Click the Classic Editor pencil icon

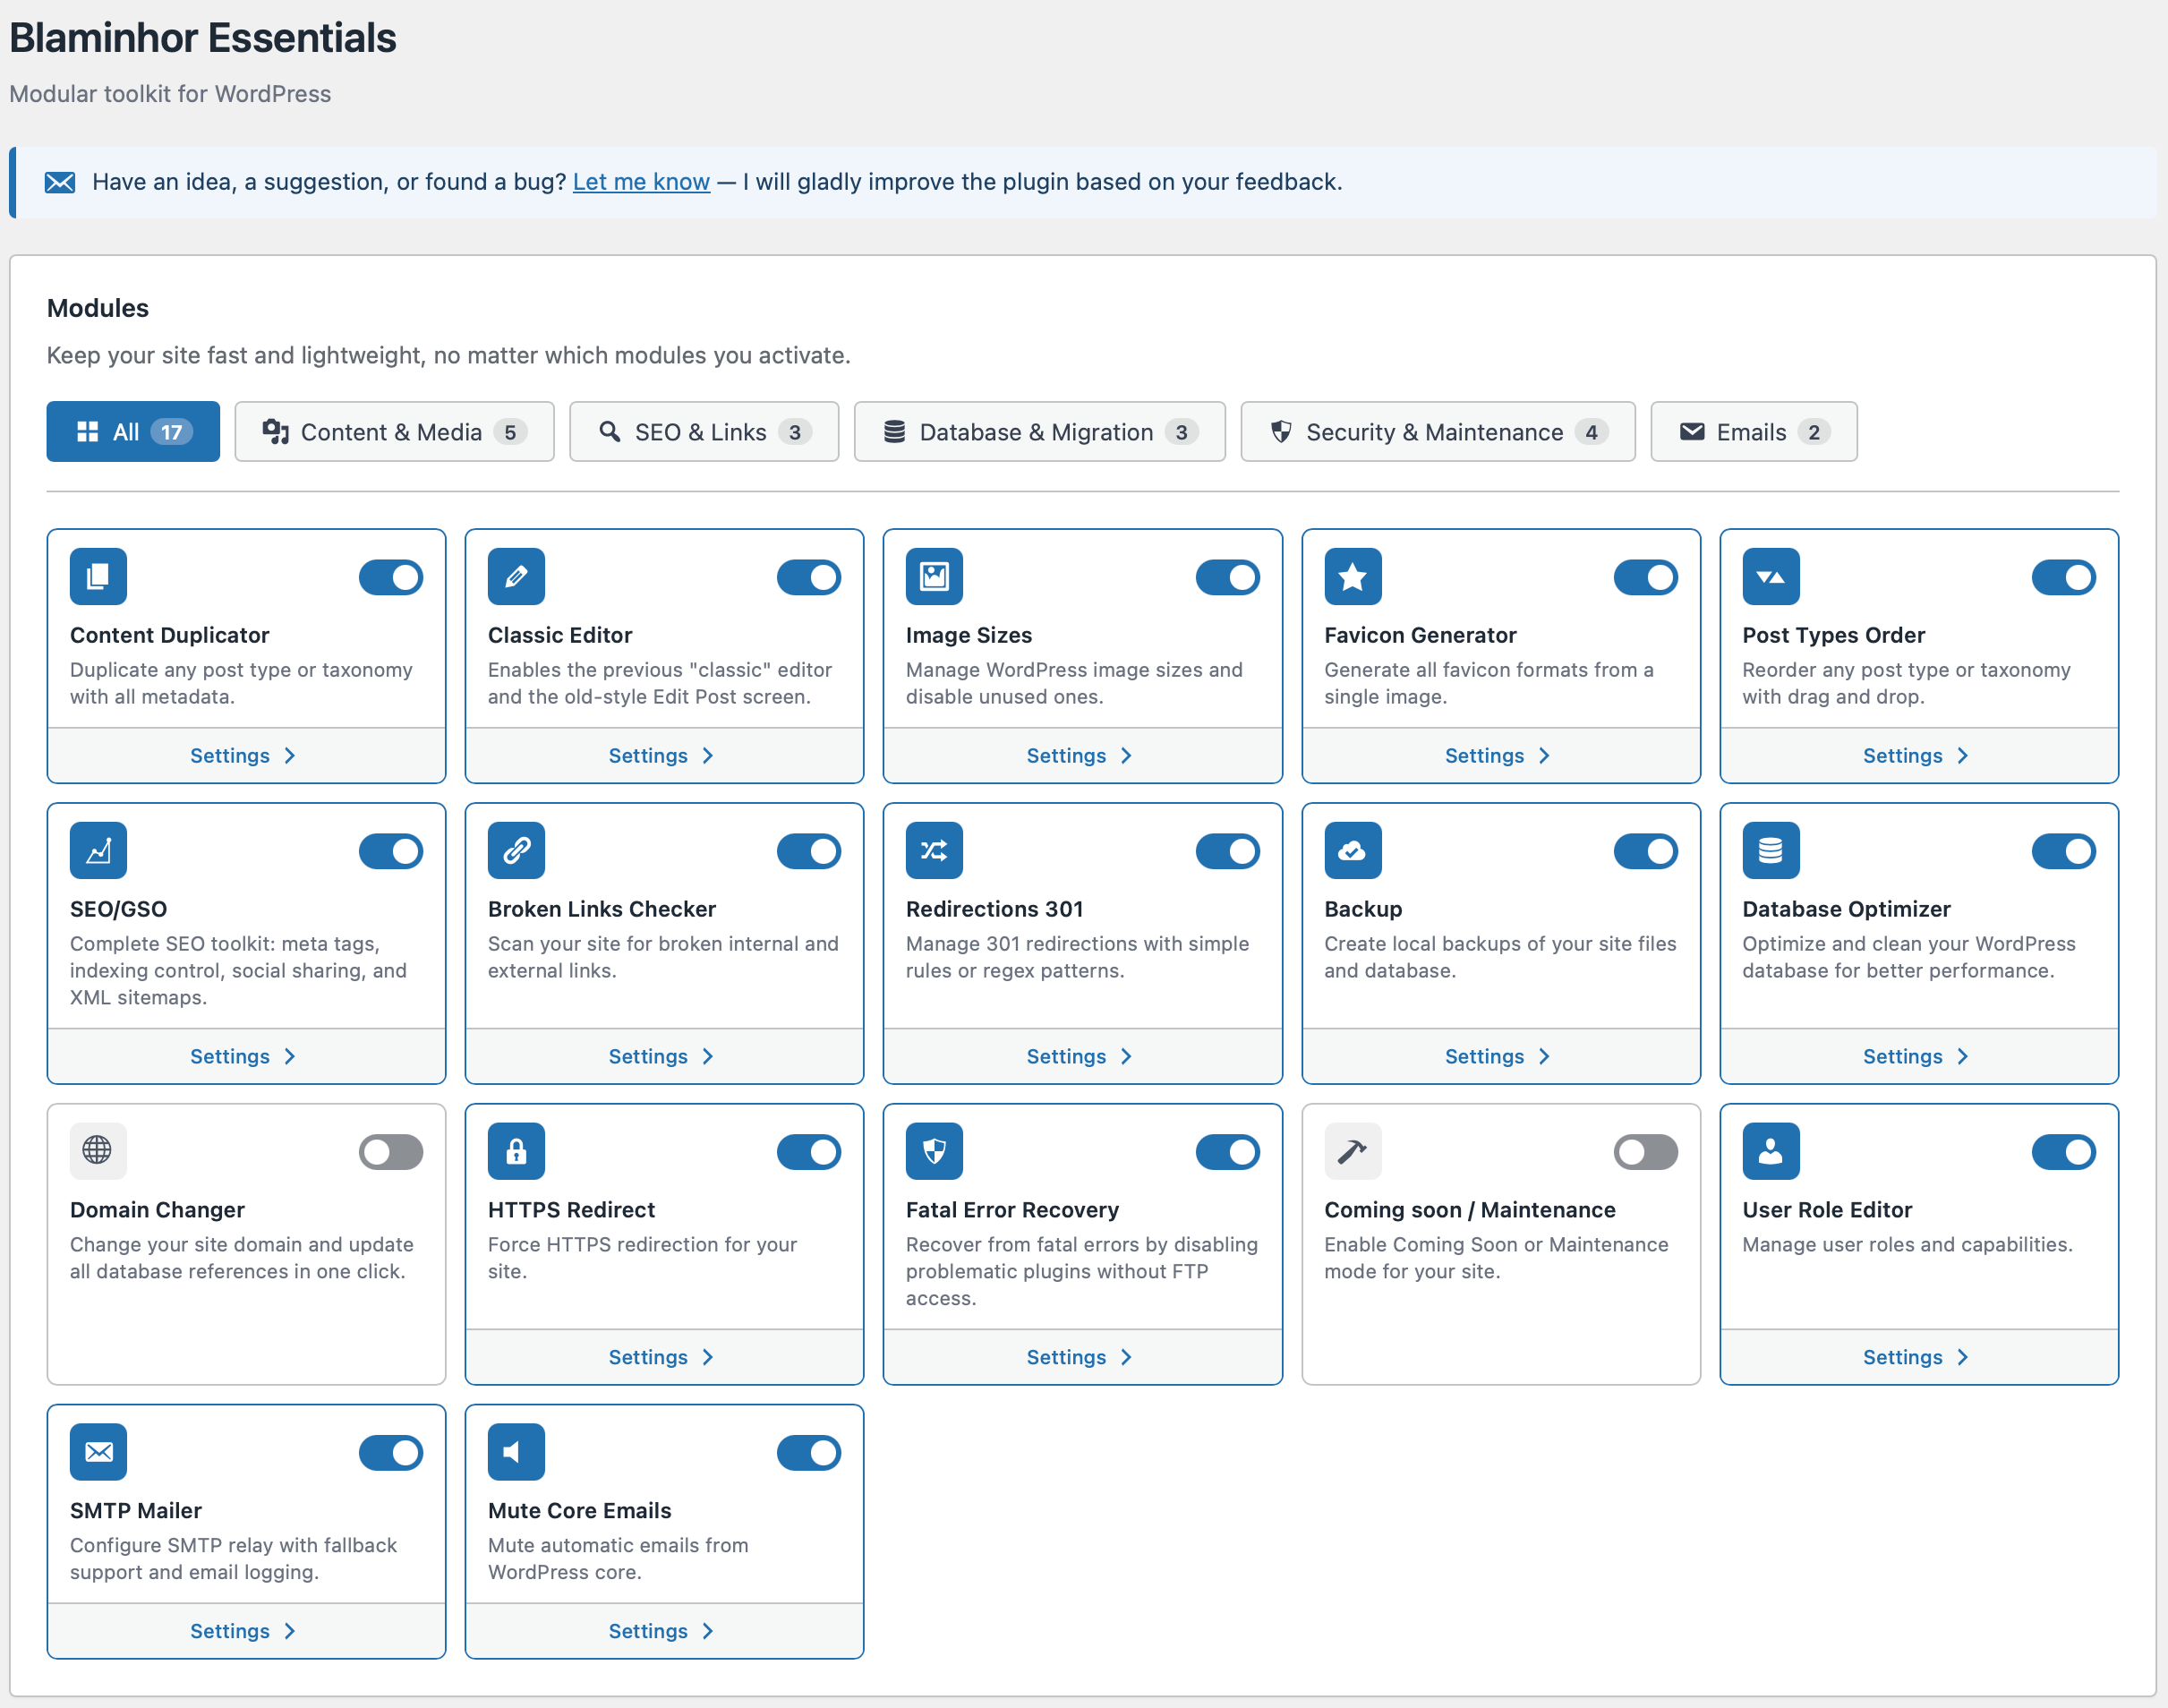click(516, 576)
